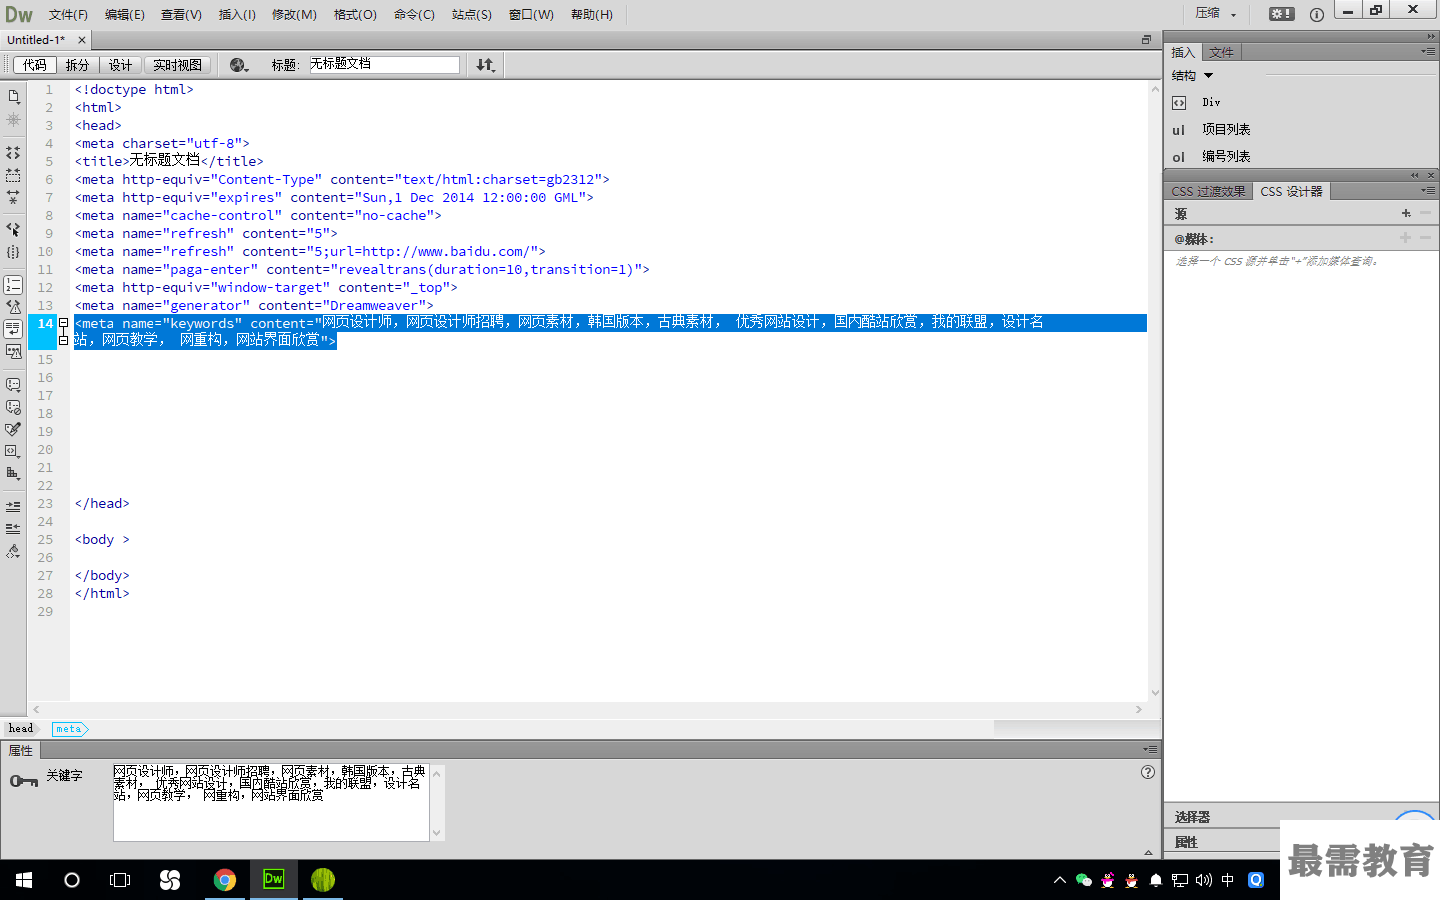
Task: Expand properties panel triangle
Action: coord(1148,853)
